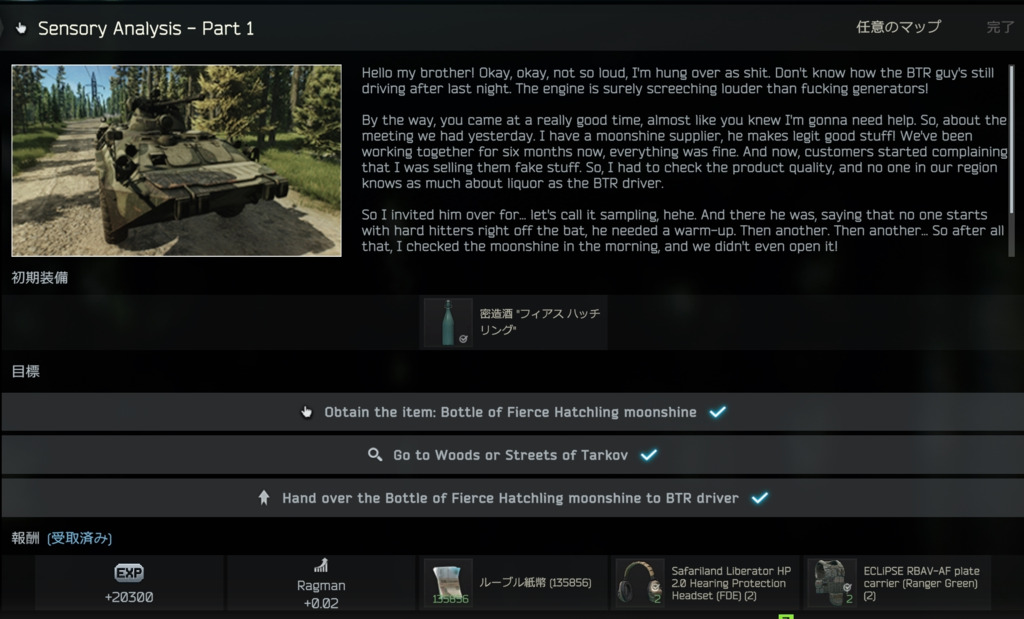This screenshot has height=619, width=1024.
Task: Click the magnifier icon on Woods objective
Action: click(x=375, y=454)
